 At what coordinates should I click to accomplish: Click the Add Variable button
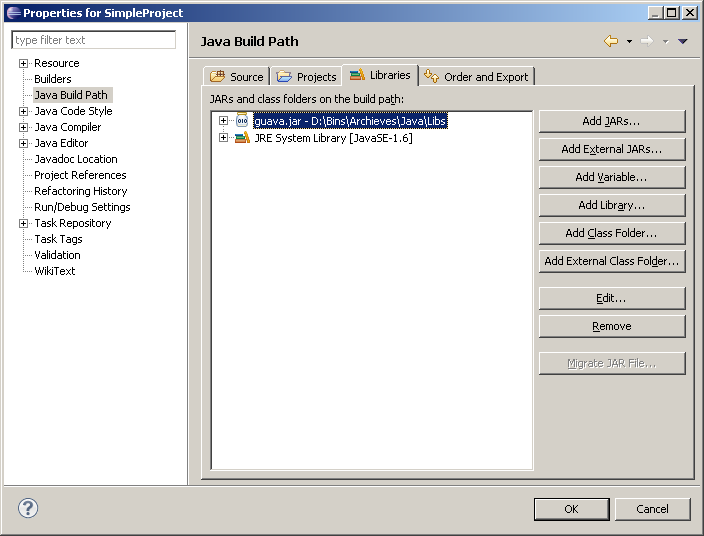612,177
